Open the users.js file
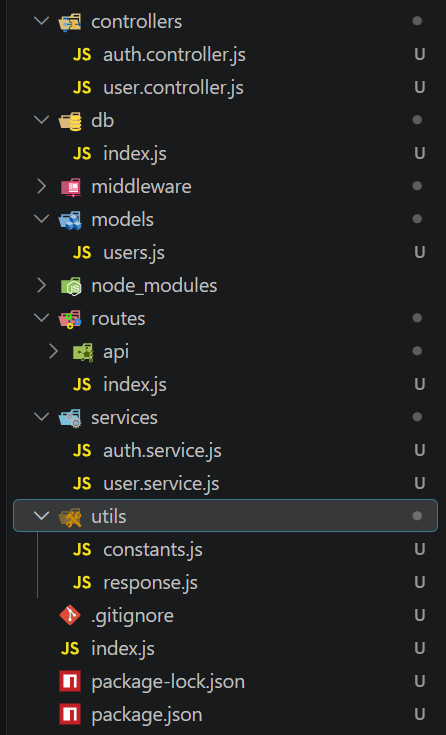Viewport: 446px width, 735px height. (x=134, y=253)
